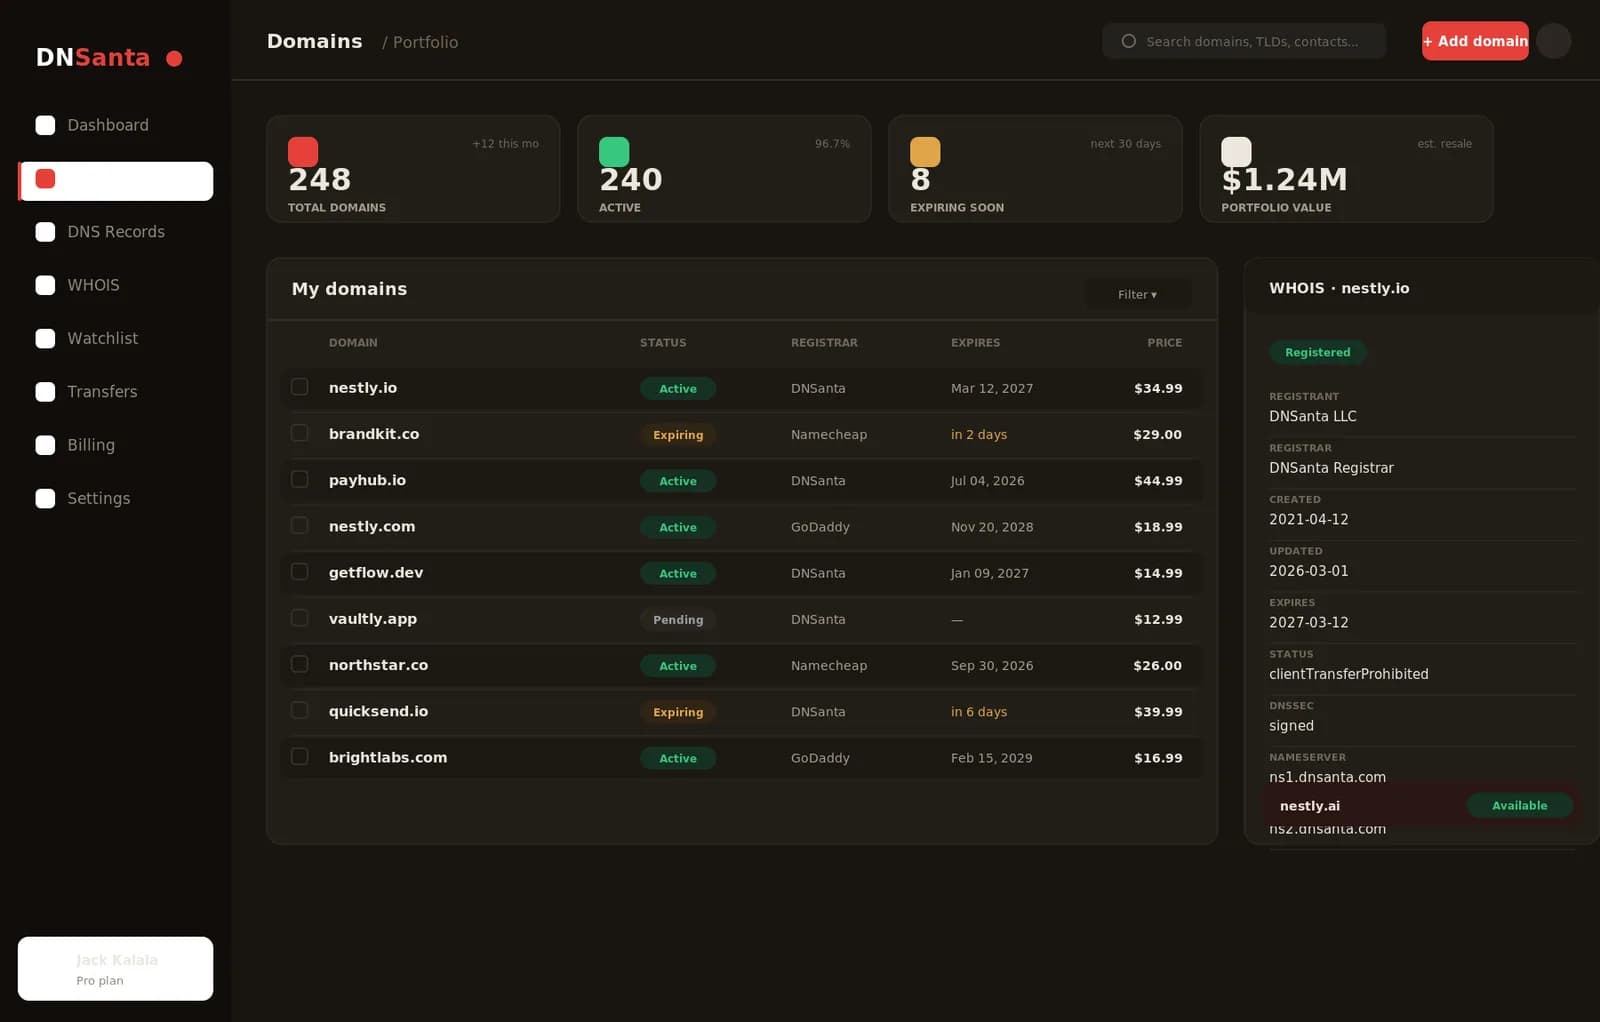Click the WHOIS sidebar icon
The height and width of the screenshot is (1022, 1600).
pos(45,285)
